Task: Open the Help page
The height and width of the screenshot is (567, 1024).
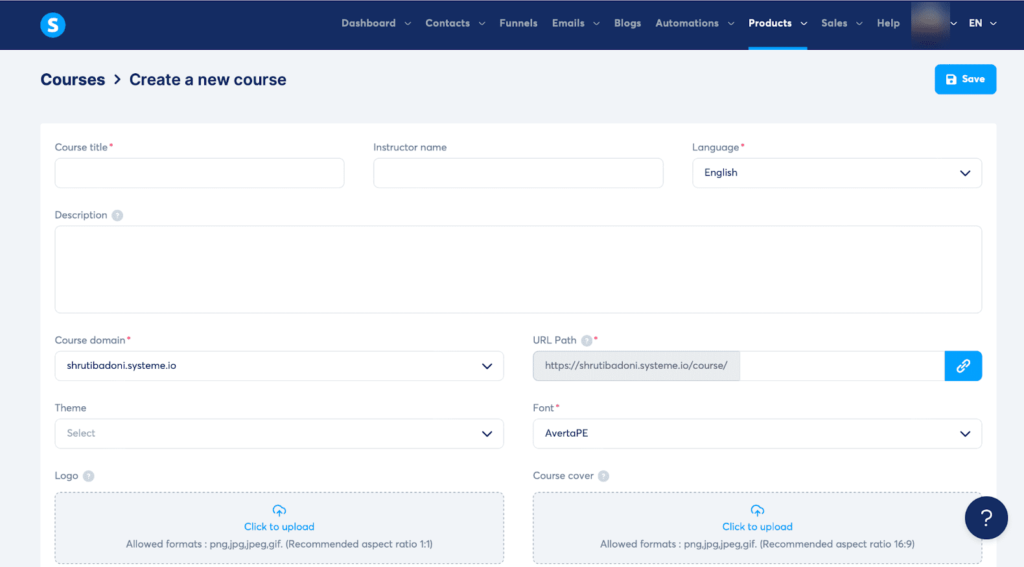Action: (888, 24)
